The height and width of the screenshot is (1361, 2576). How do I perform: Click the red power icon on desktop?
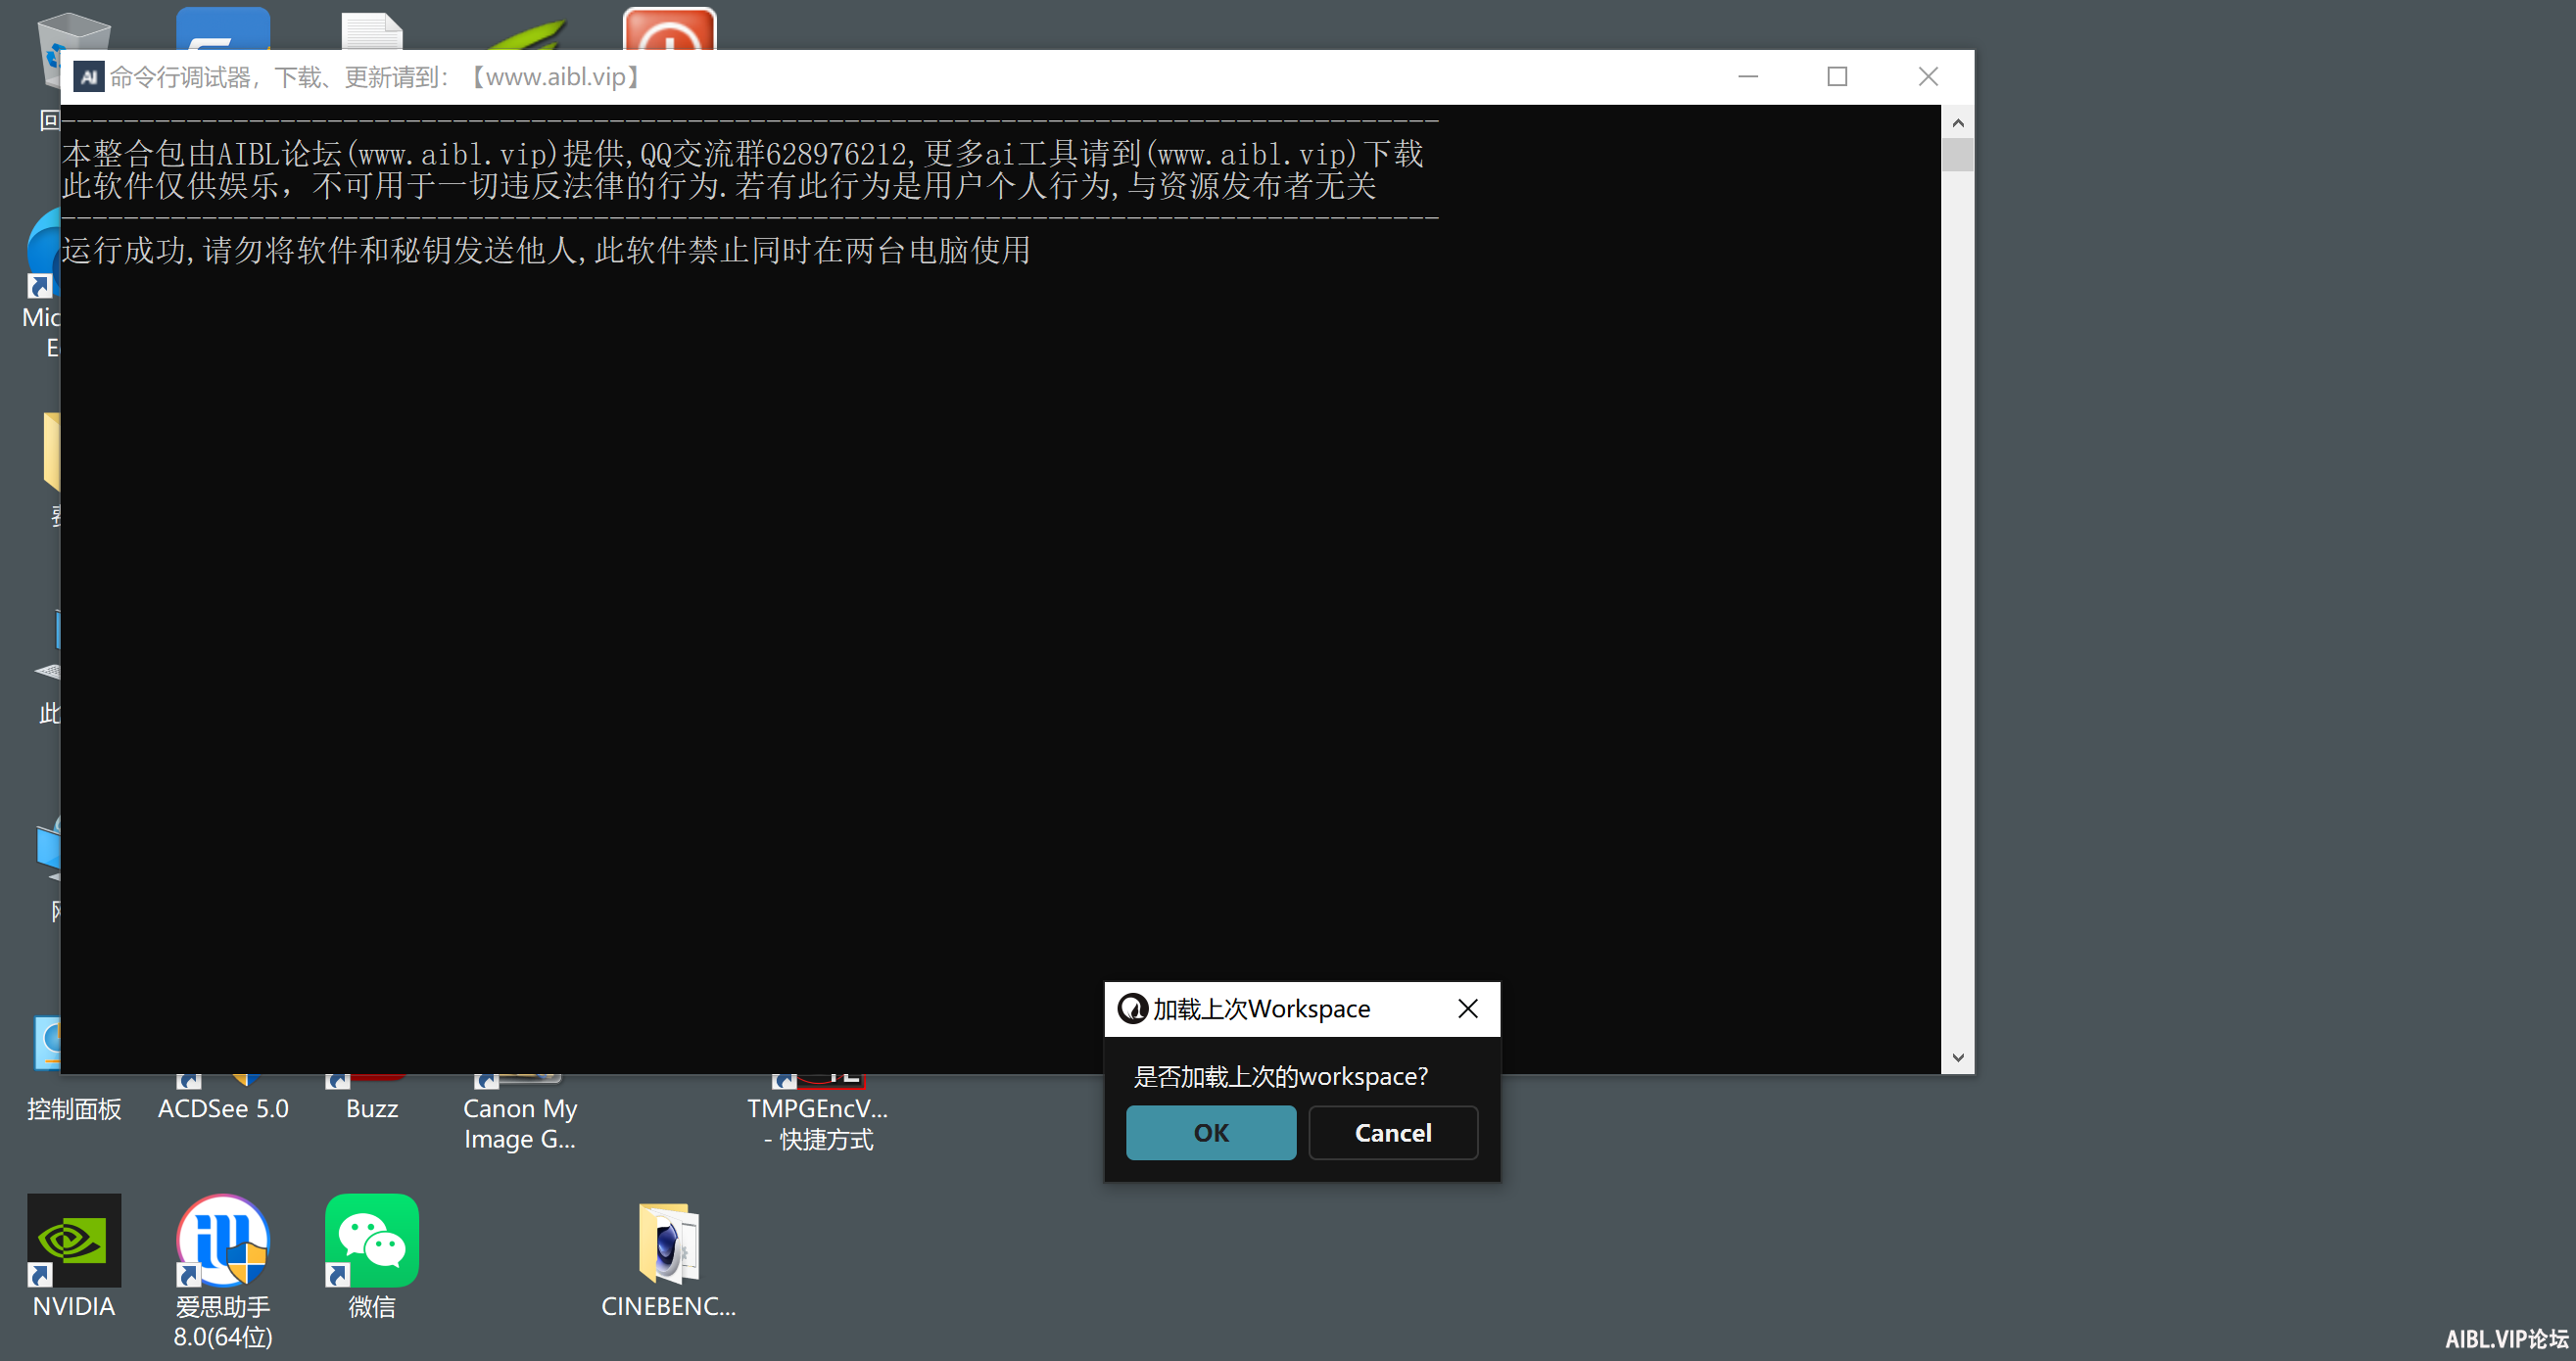[x=669, y=30]
